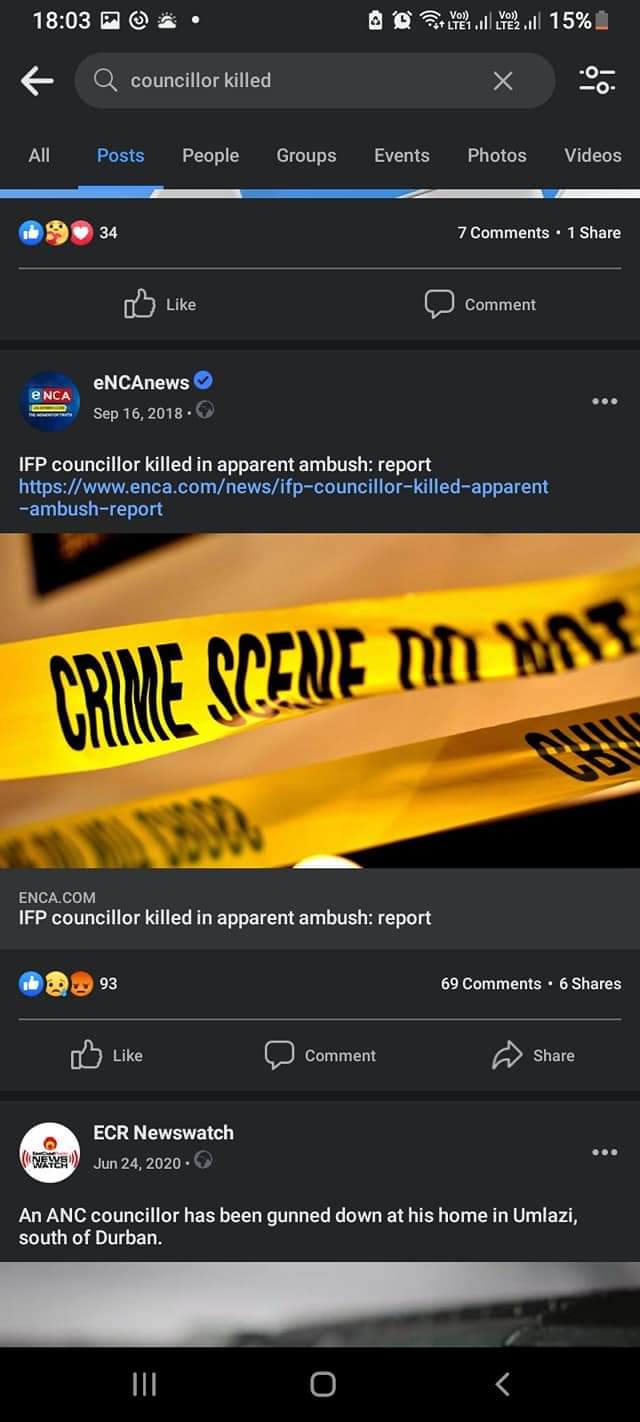Screen dimensions: 640x1422
Task: Comment on the top post
Action: 480,304
